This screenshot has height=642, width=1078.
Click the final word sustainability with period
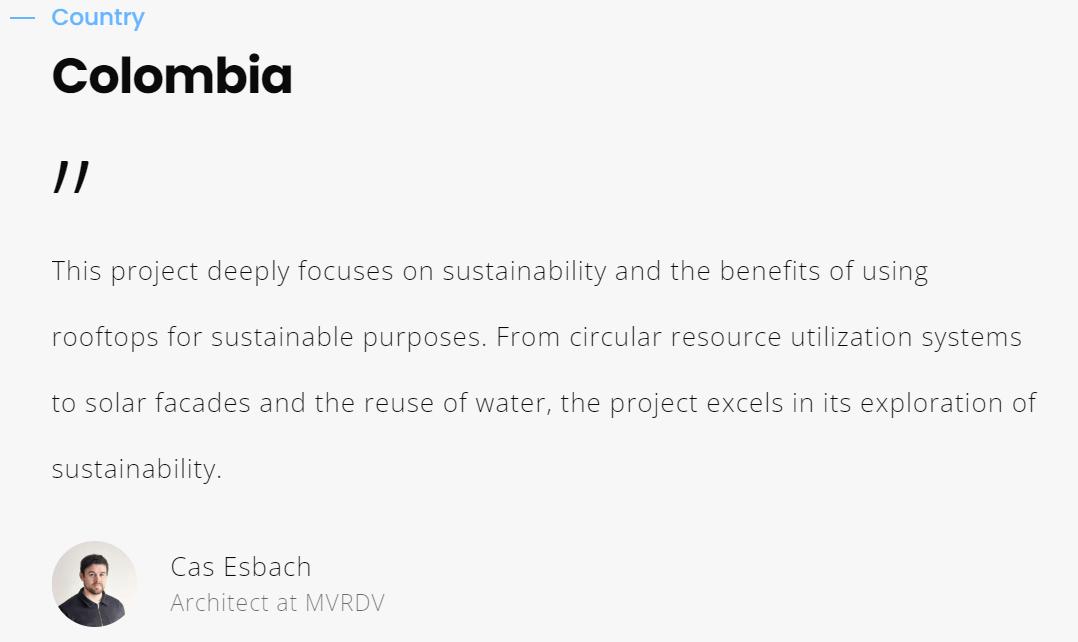coord(137,469)
